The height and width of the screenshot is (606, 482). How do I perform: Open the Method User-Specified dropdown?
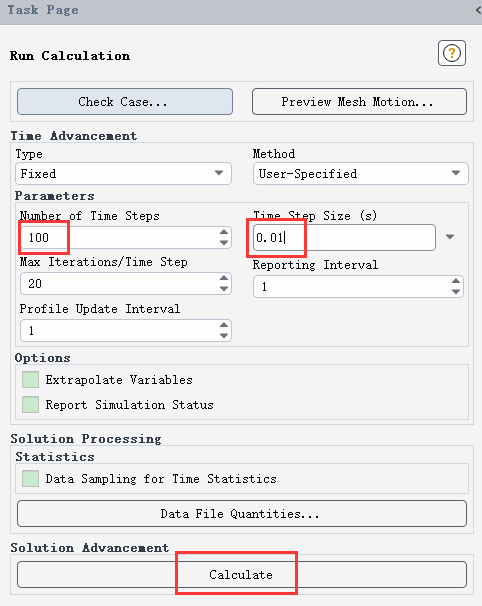[x=361, y=174]
